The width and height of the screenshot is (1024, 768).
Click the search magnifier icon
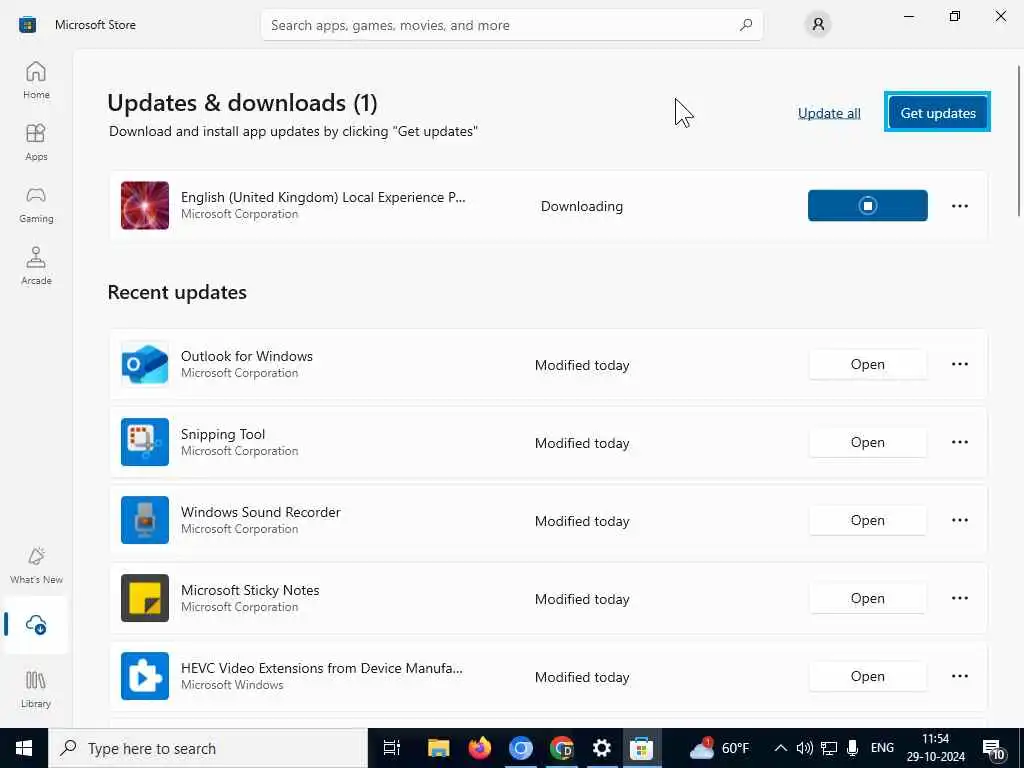tap(746, 25)
